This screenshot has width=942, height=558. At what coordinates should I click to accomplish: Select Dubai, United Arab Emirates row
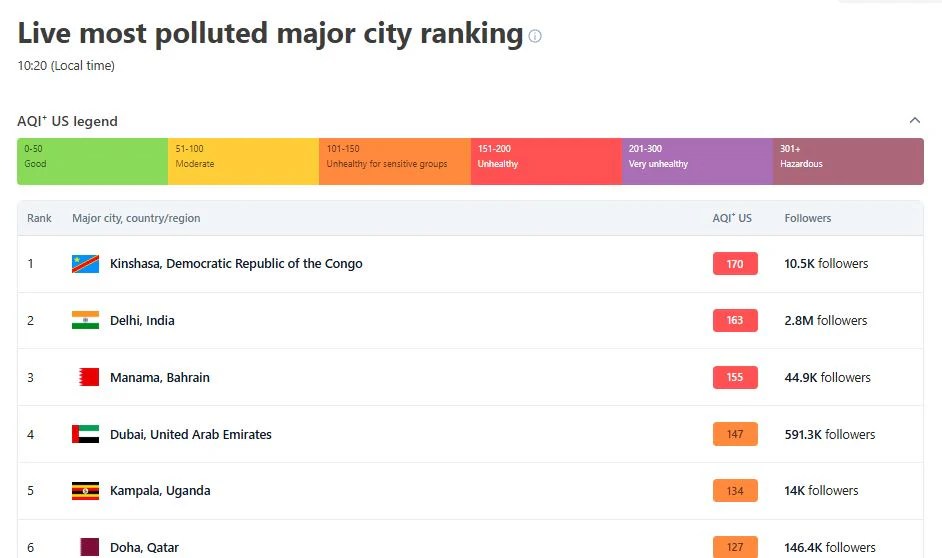pyautogui.click(x=470, y=434)
